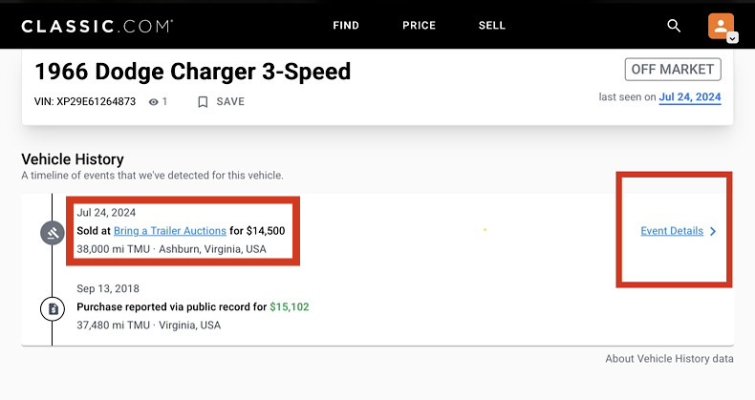Viewport: 755px width, 400px height.
Task: Expand the small chevron on the profile avatar
Action: click(x=732, y=37)
